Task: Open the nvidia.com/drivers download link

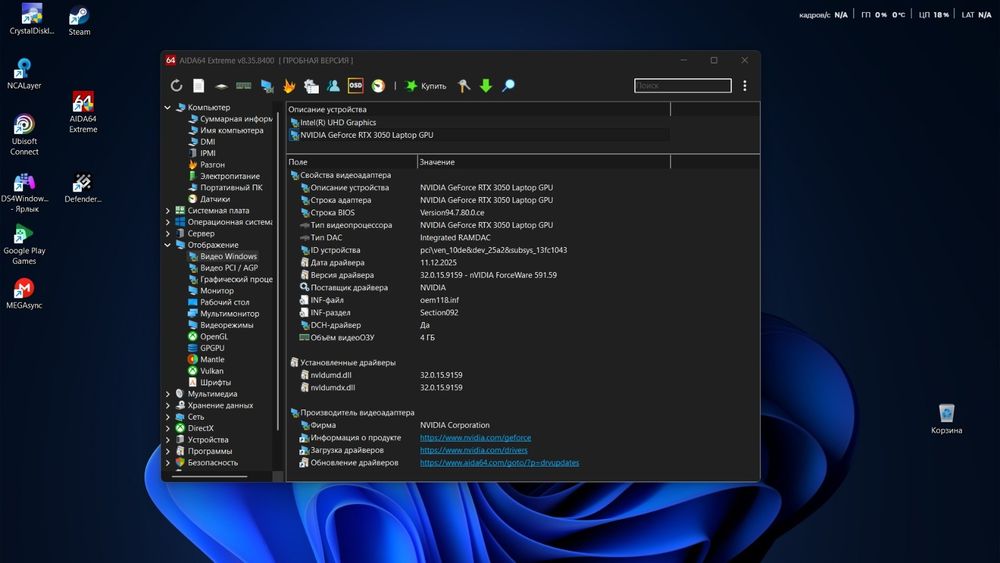Action: (473, 450)
